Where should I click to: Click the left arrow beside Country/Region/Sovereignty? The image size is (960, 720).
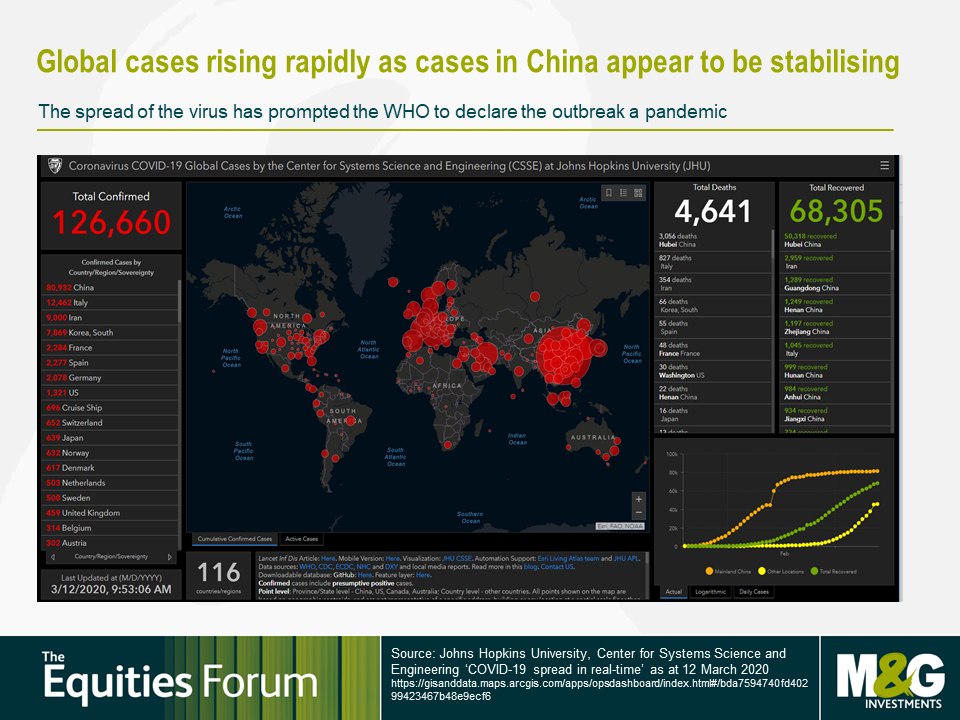(x=53, y=557)
